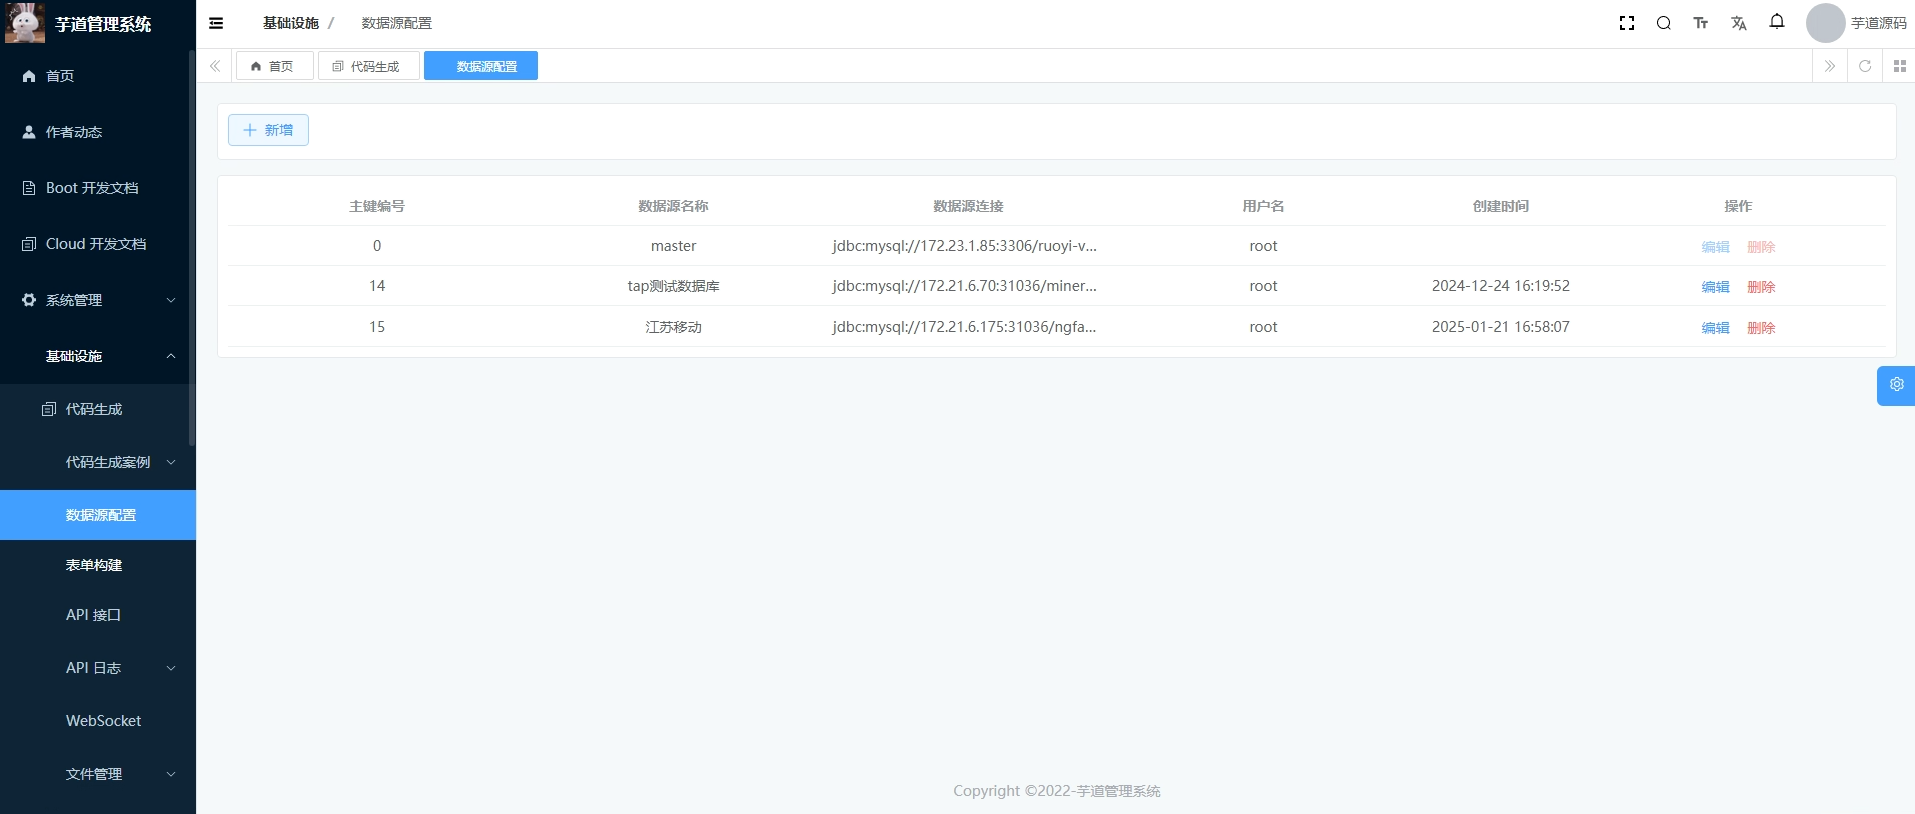The width and height of the screenshot is (1915, 814).
Task: Delete the tap测试数据库 data source
Action: (1760, 287)
